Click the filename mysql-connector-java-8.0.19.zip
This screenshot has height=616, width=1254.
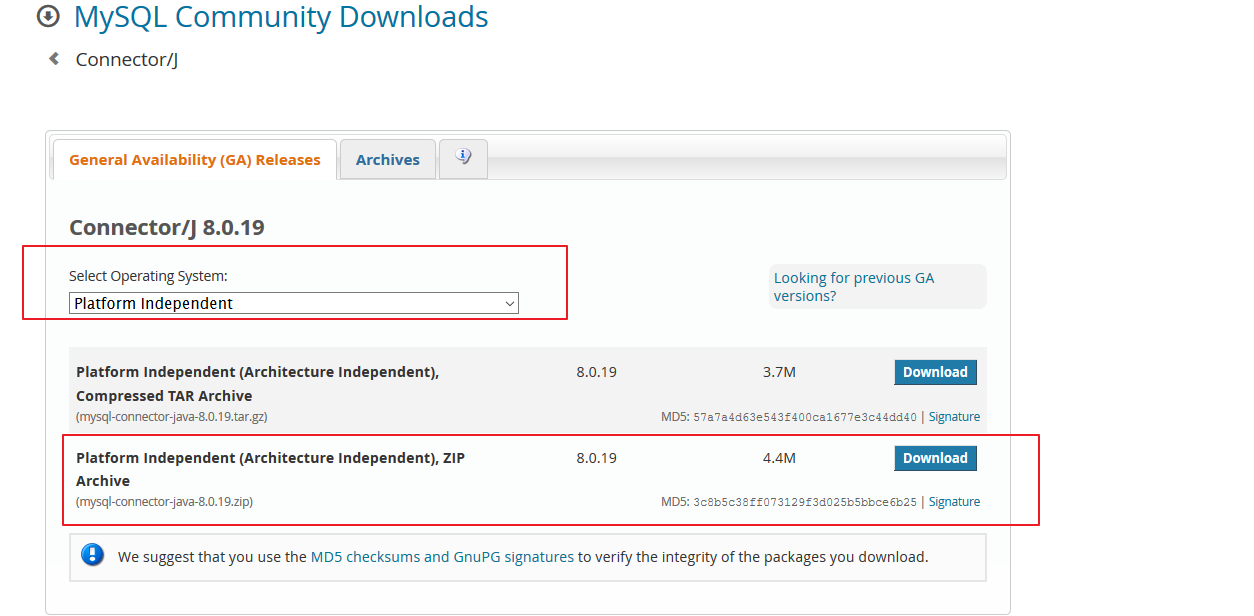[165, 502]
